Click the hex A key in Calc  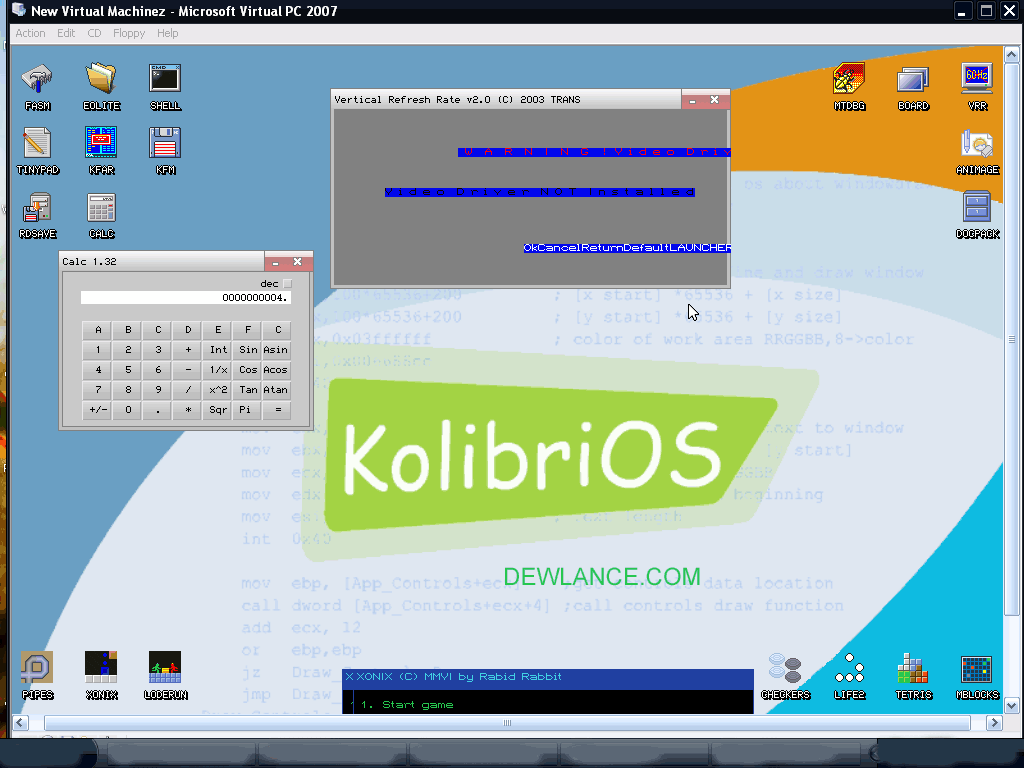coord(98,330)
